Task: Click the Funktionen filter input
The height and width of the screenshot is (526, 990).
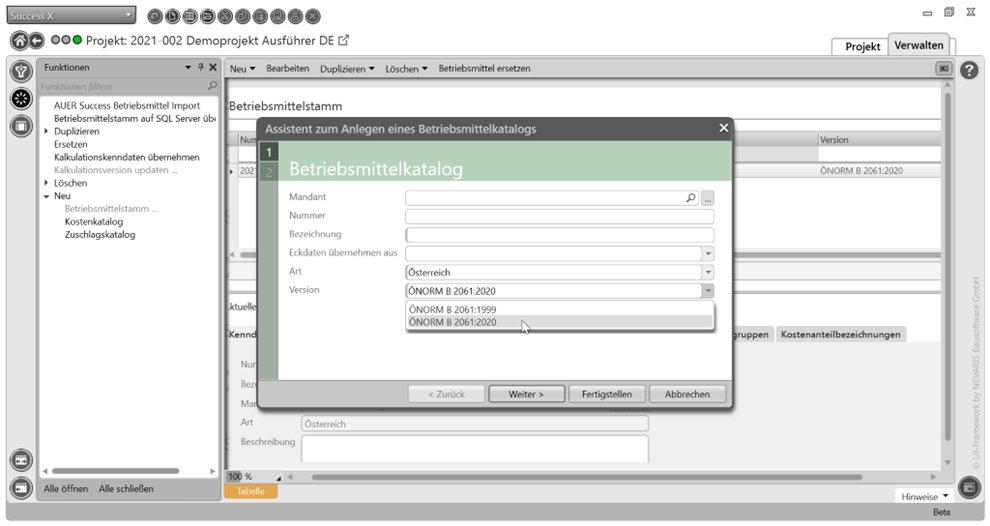Action: coord(123,87)
